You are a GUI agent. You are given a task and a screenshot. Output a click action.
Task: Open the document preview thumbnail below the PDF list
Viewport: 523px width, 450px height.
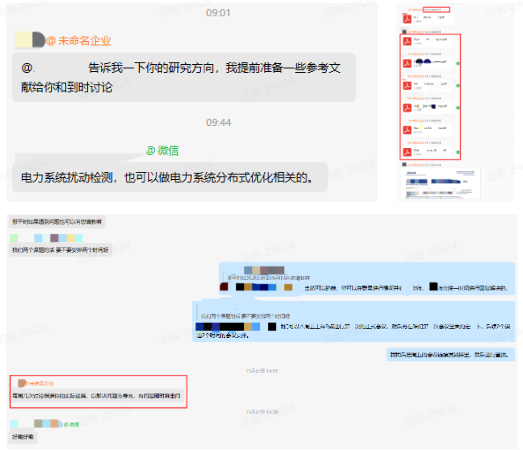point(441,183)
